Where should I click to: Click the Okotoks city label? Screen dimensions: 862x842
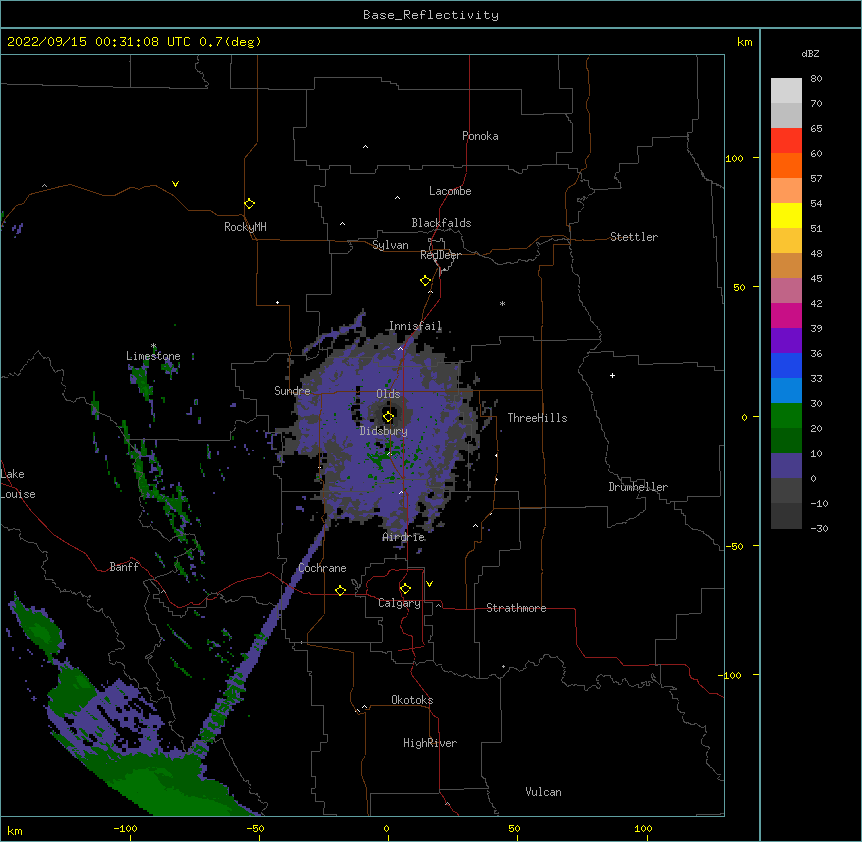[x=412, y=700]
